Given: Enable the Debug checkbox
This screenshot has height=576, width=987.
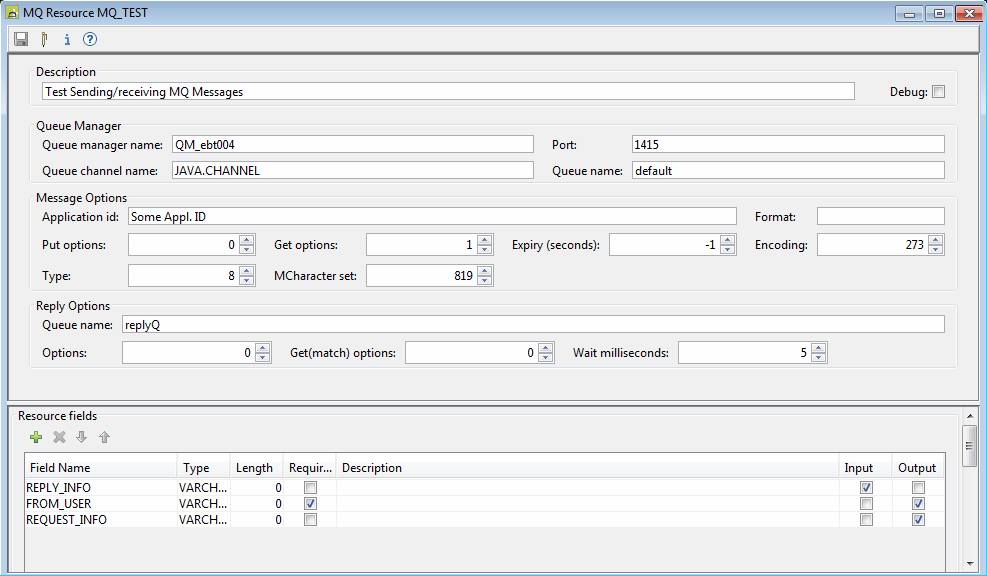Looking at the screenshot, I should [938, 92].
